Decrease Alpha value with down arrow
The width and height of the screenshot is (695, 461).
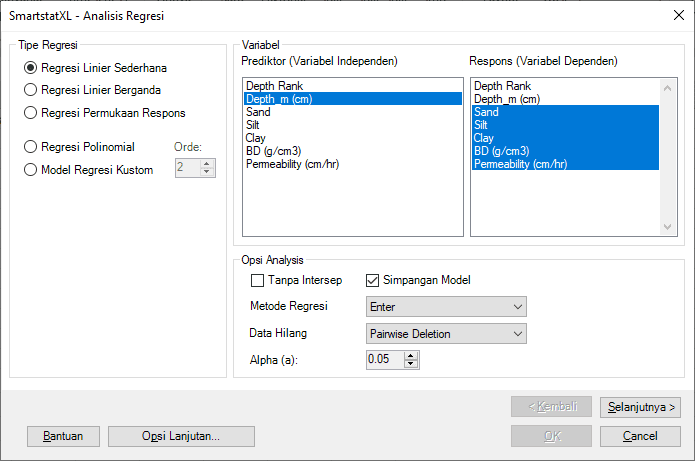click(411, 363)
